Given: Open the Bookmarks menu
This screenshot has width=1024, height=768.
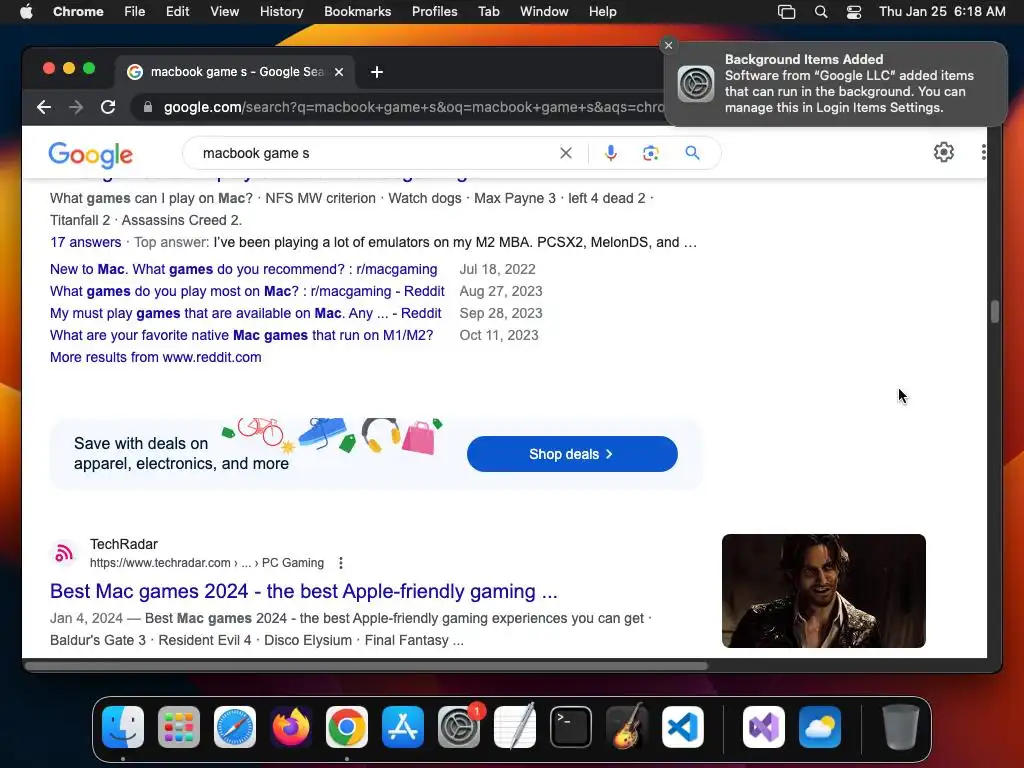Looking at the screenshot, I should tap(358, 12).
